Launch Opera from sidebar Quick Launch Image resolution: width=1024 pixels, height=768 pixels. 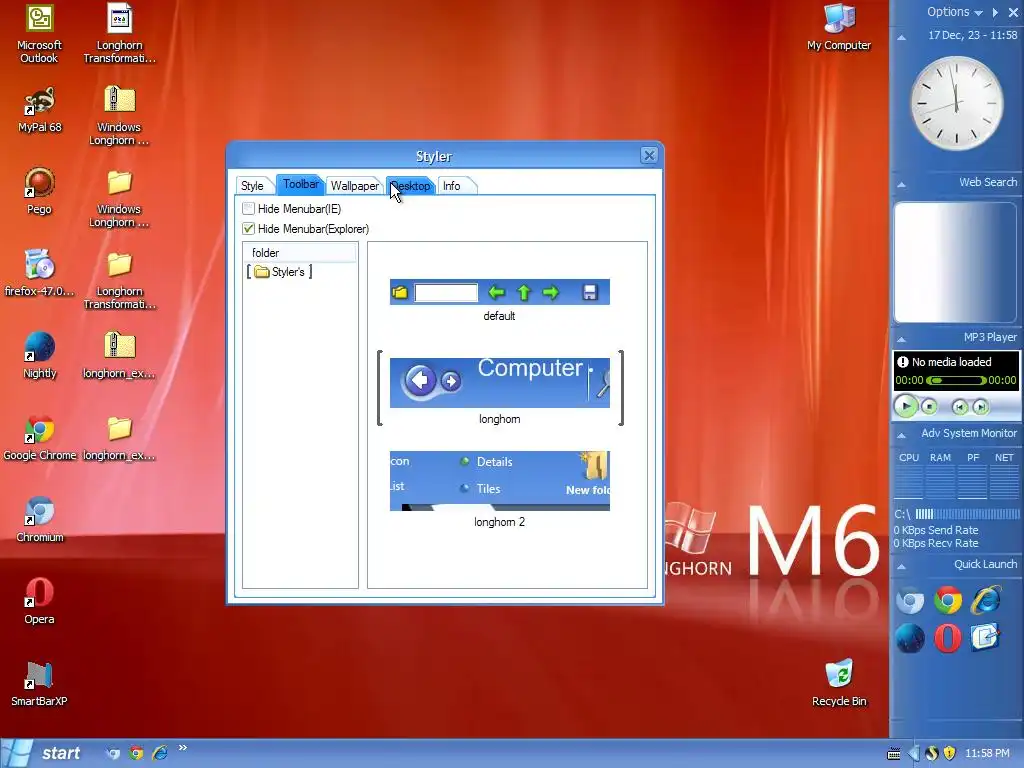point(948,638)
